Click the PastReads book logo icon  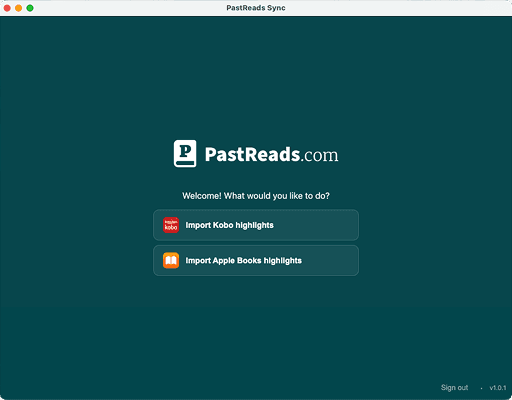[x=185, y=154]
